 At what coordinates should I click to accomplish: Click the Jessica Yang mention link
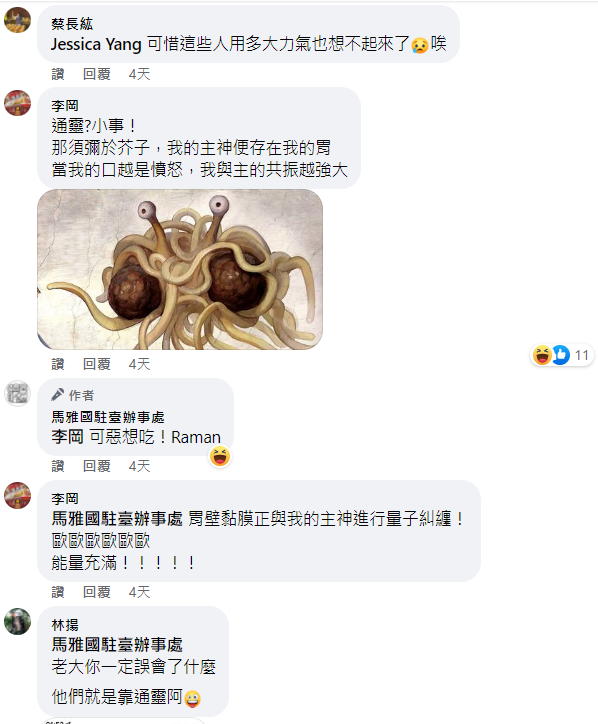(x=96, y=44)
